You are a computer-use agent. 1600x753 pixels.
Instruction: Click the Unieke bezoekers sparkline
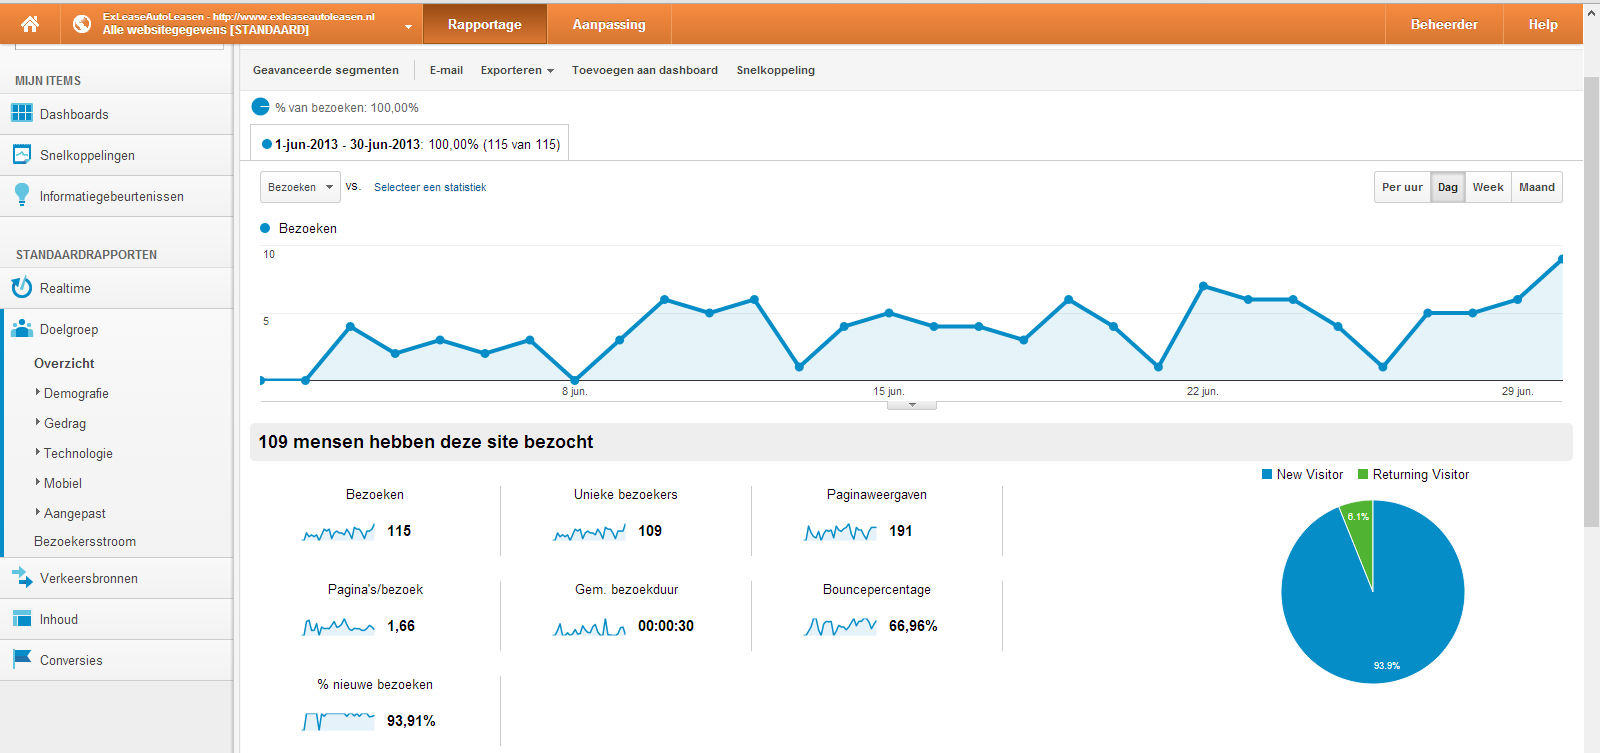(x=590, y=532)
